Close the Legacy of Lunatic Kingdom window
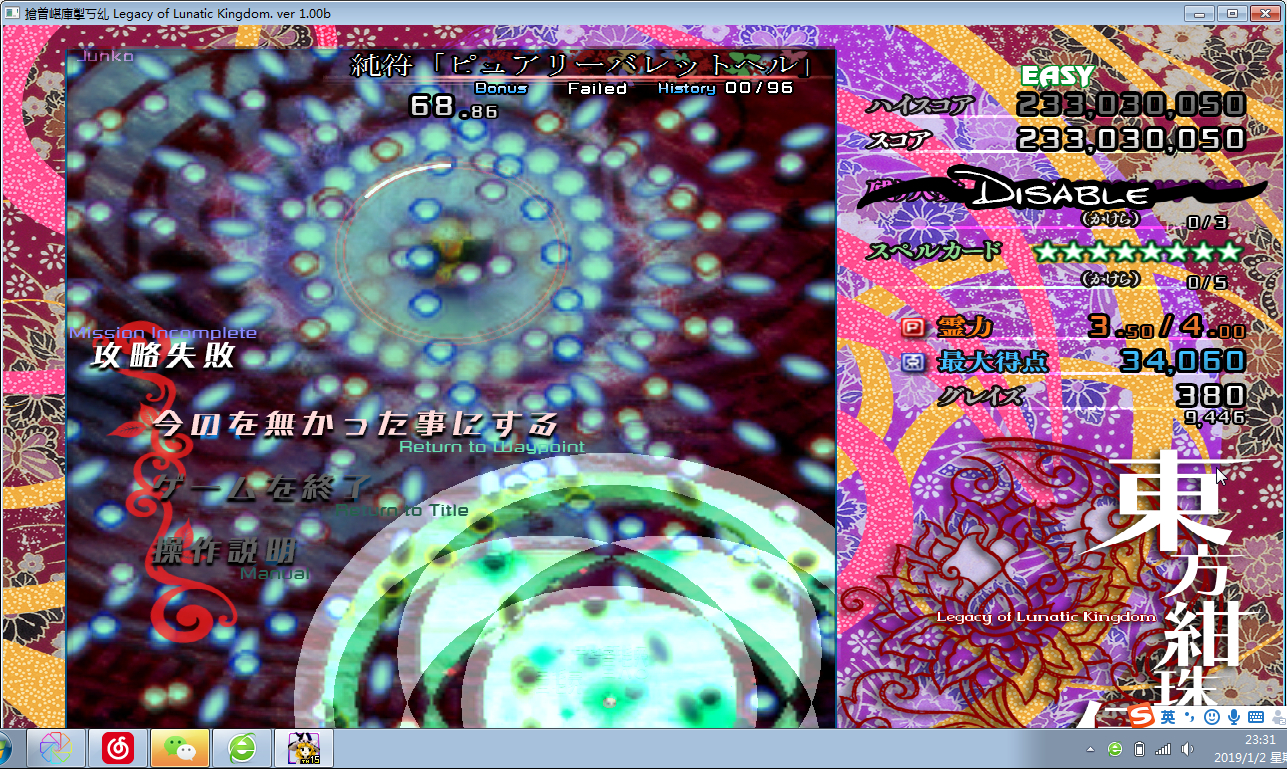1287x769 pixels. [1264, 12]
